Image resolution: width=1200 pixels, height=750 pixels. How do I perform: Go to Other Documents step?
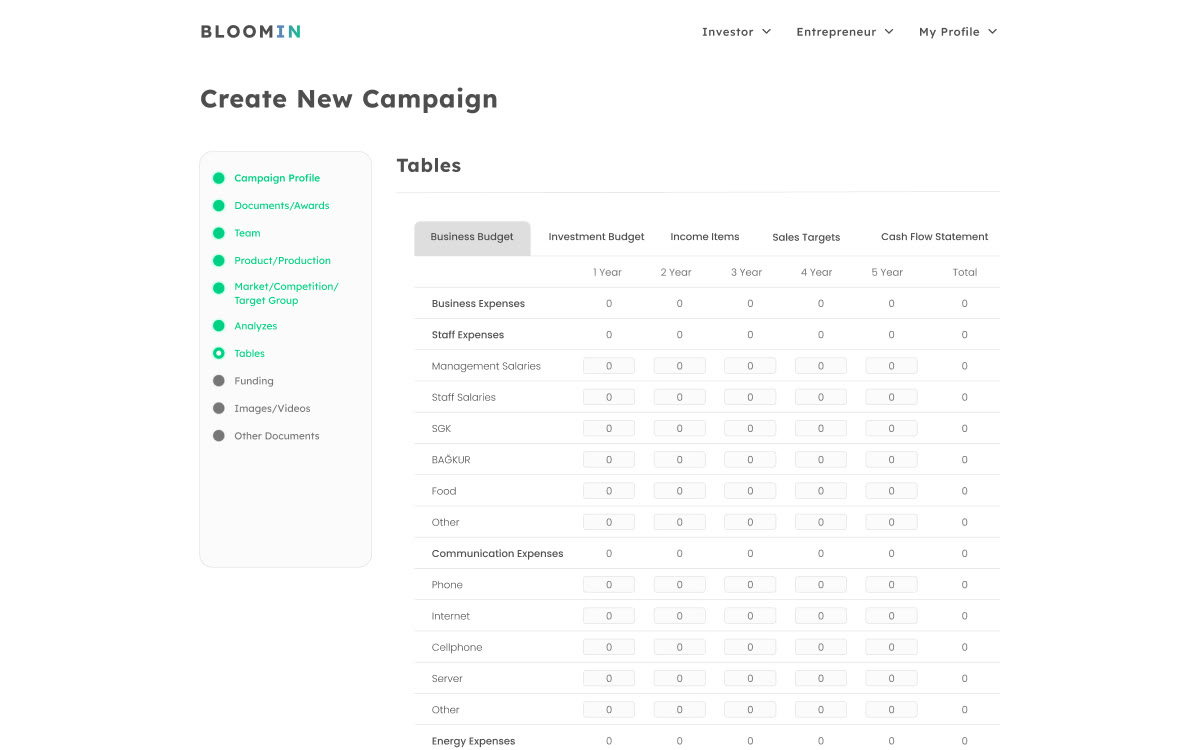(277, 436)
